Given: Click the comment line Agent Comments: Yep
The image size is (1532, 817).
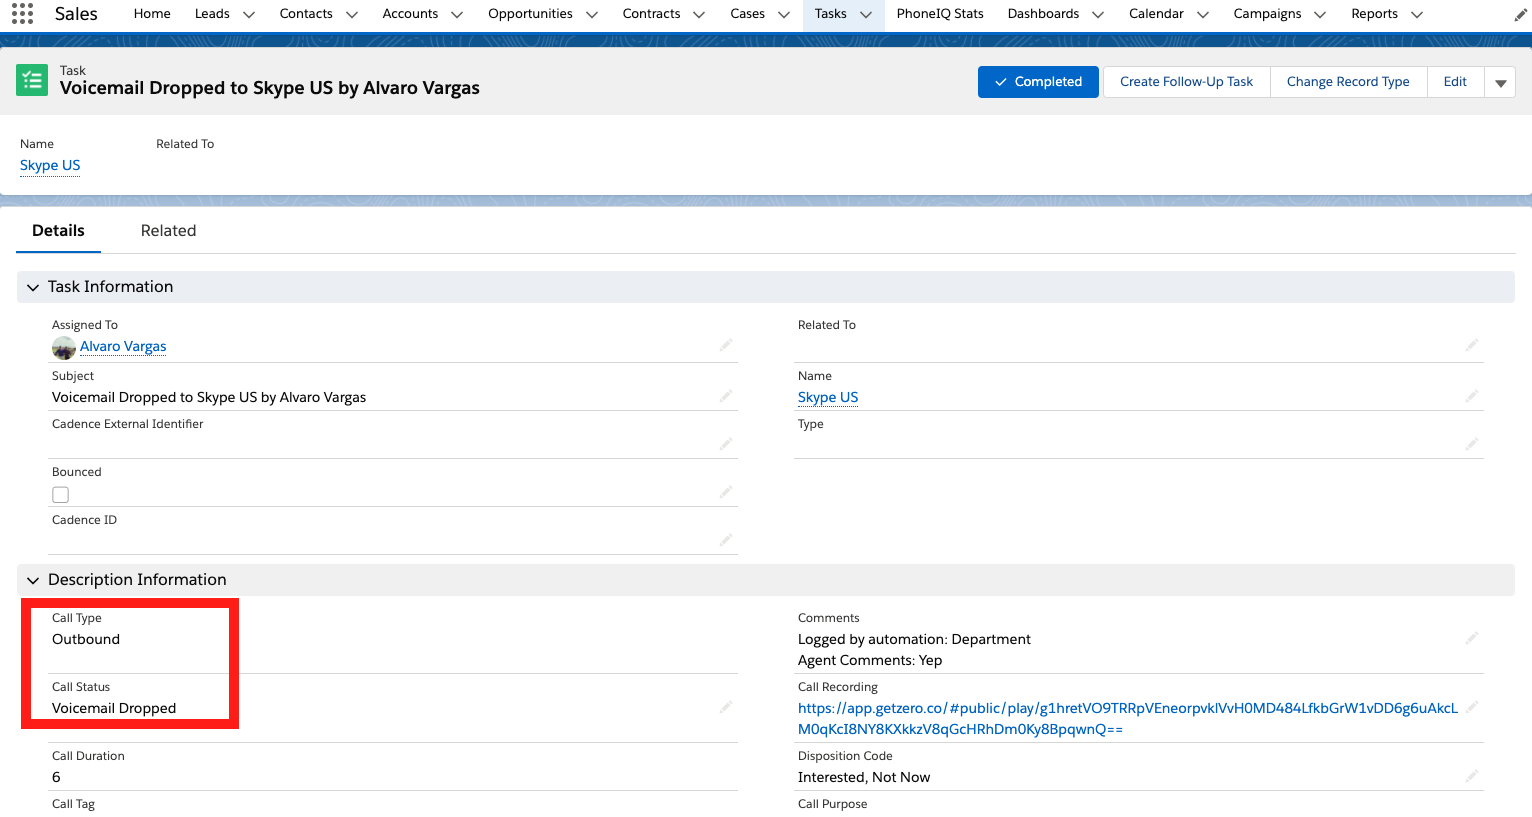Looking at the screenshot, I should tap(870, 661).
